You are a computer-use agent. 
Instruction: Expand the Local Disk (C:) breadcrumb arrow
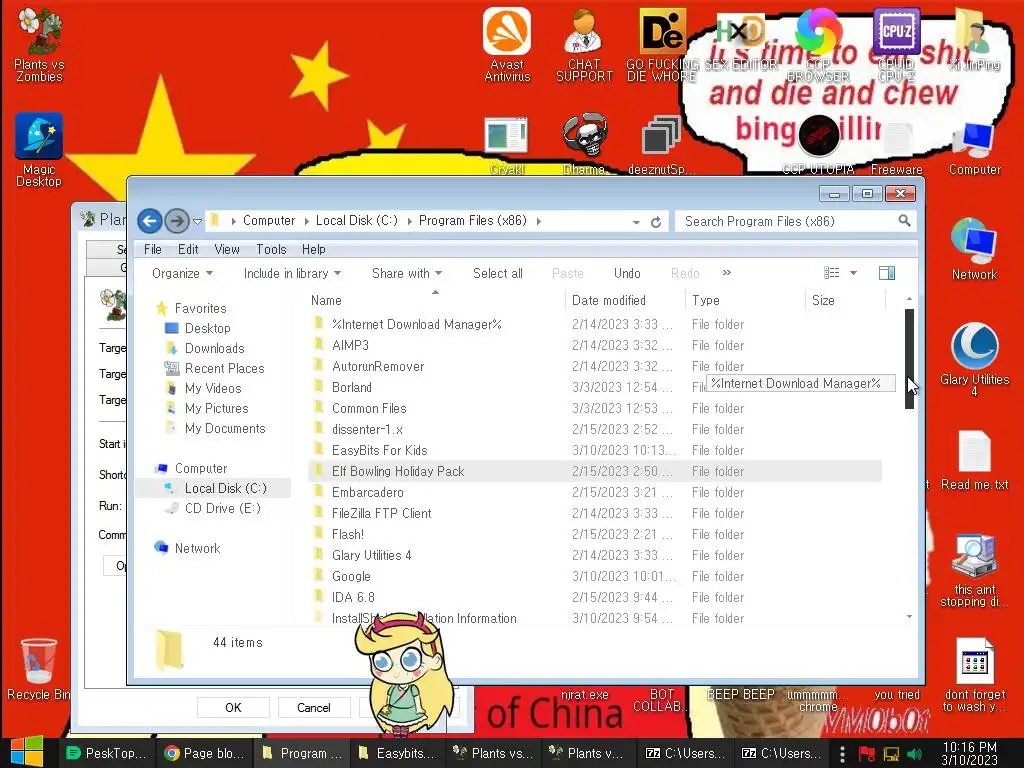point(409,221)
